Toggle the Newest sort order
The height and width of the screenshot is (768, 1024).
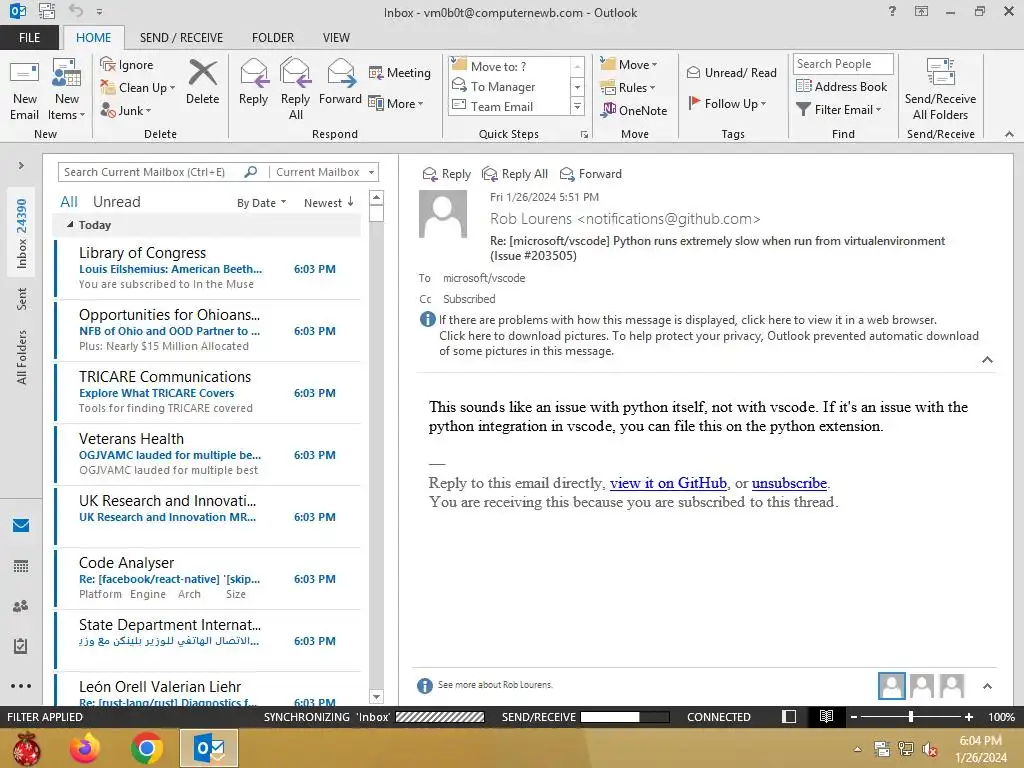[x=329, y=202]
